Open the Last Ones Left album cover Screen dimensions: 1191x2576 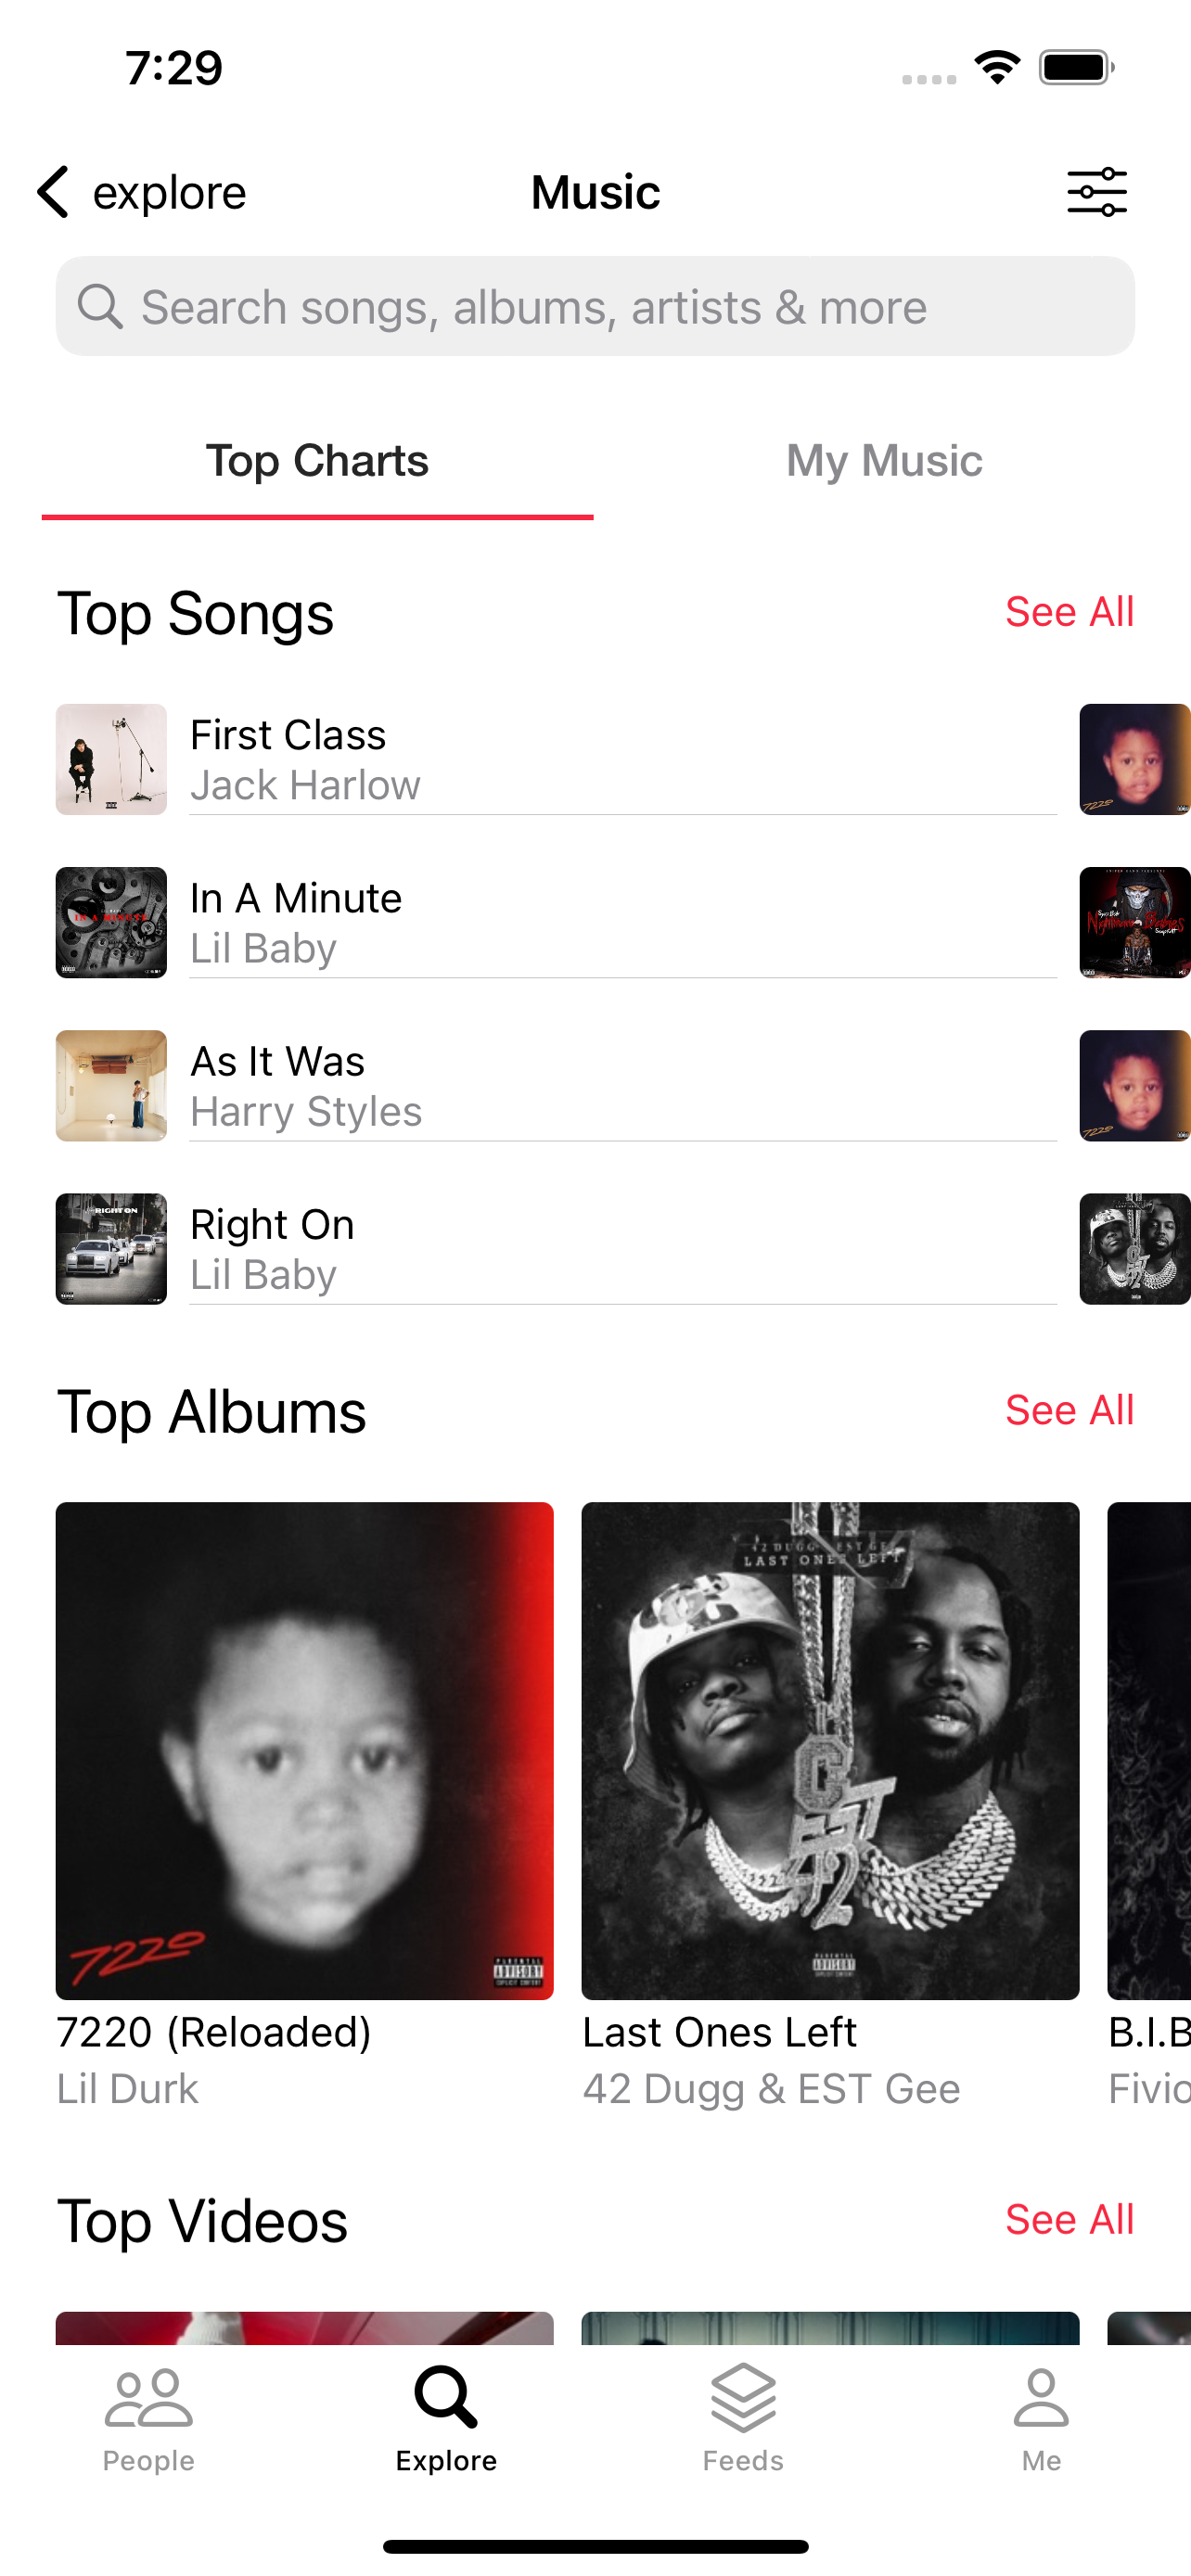point(830,1751)
